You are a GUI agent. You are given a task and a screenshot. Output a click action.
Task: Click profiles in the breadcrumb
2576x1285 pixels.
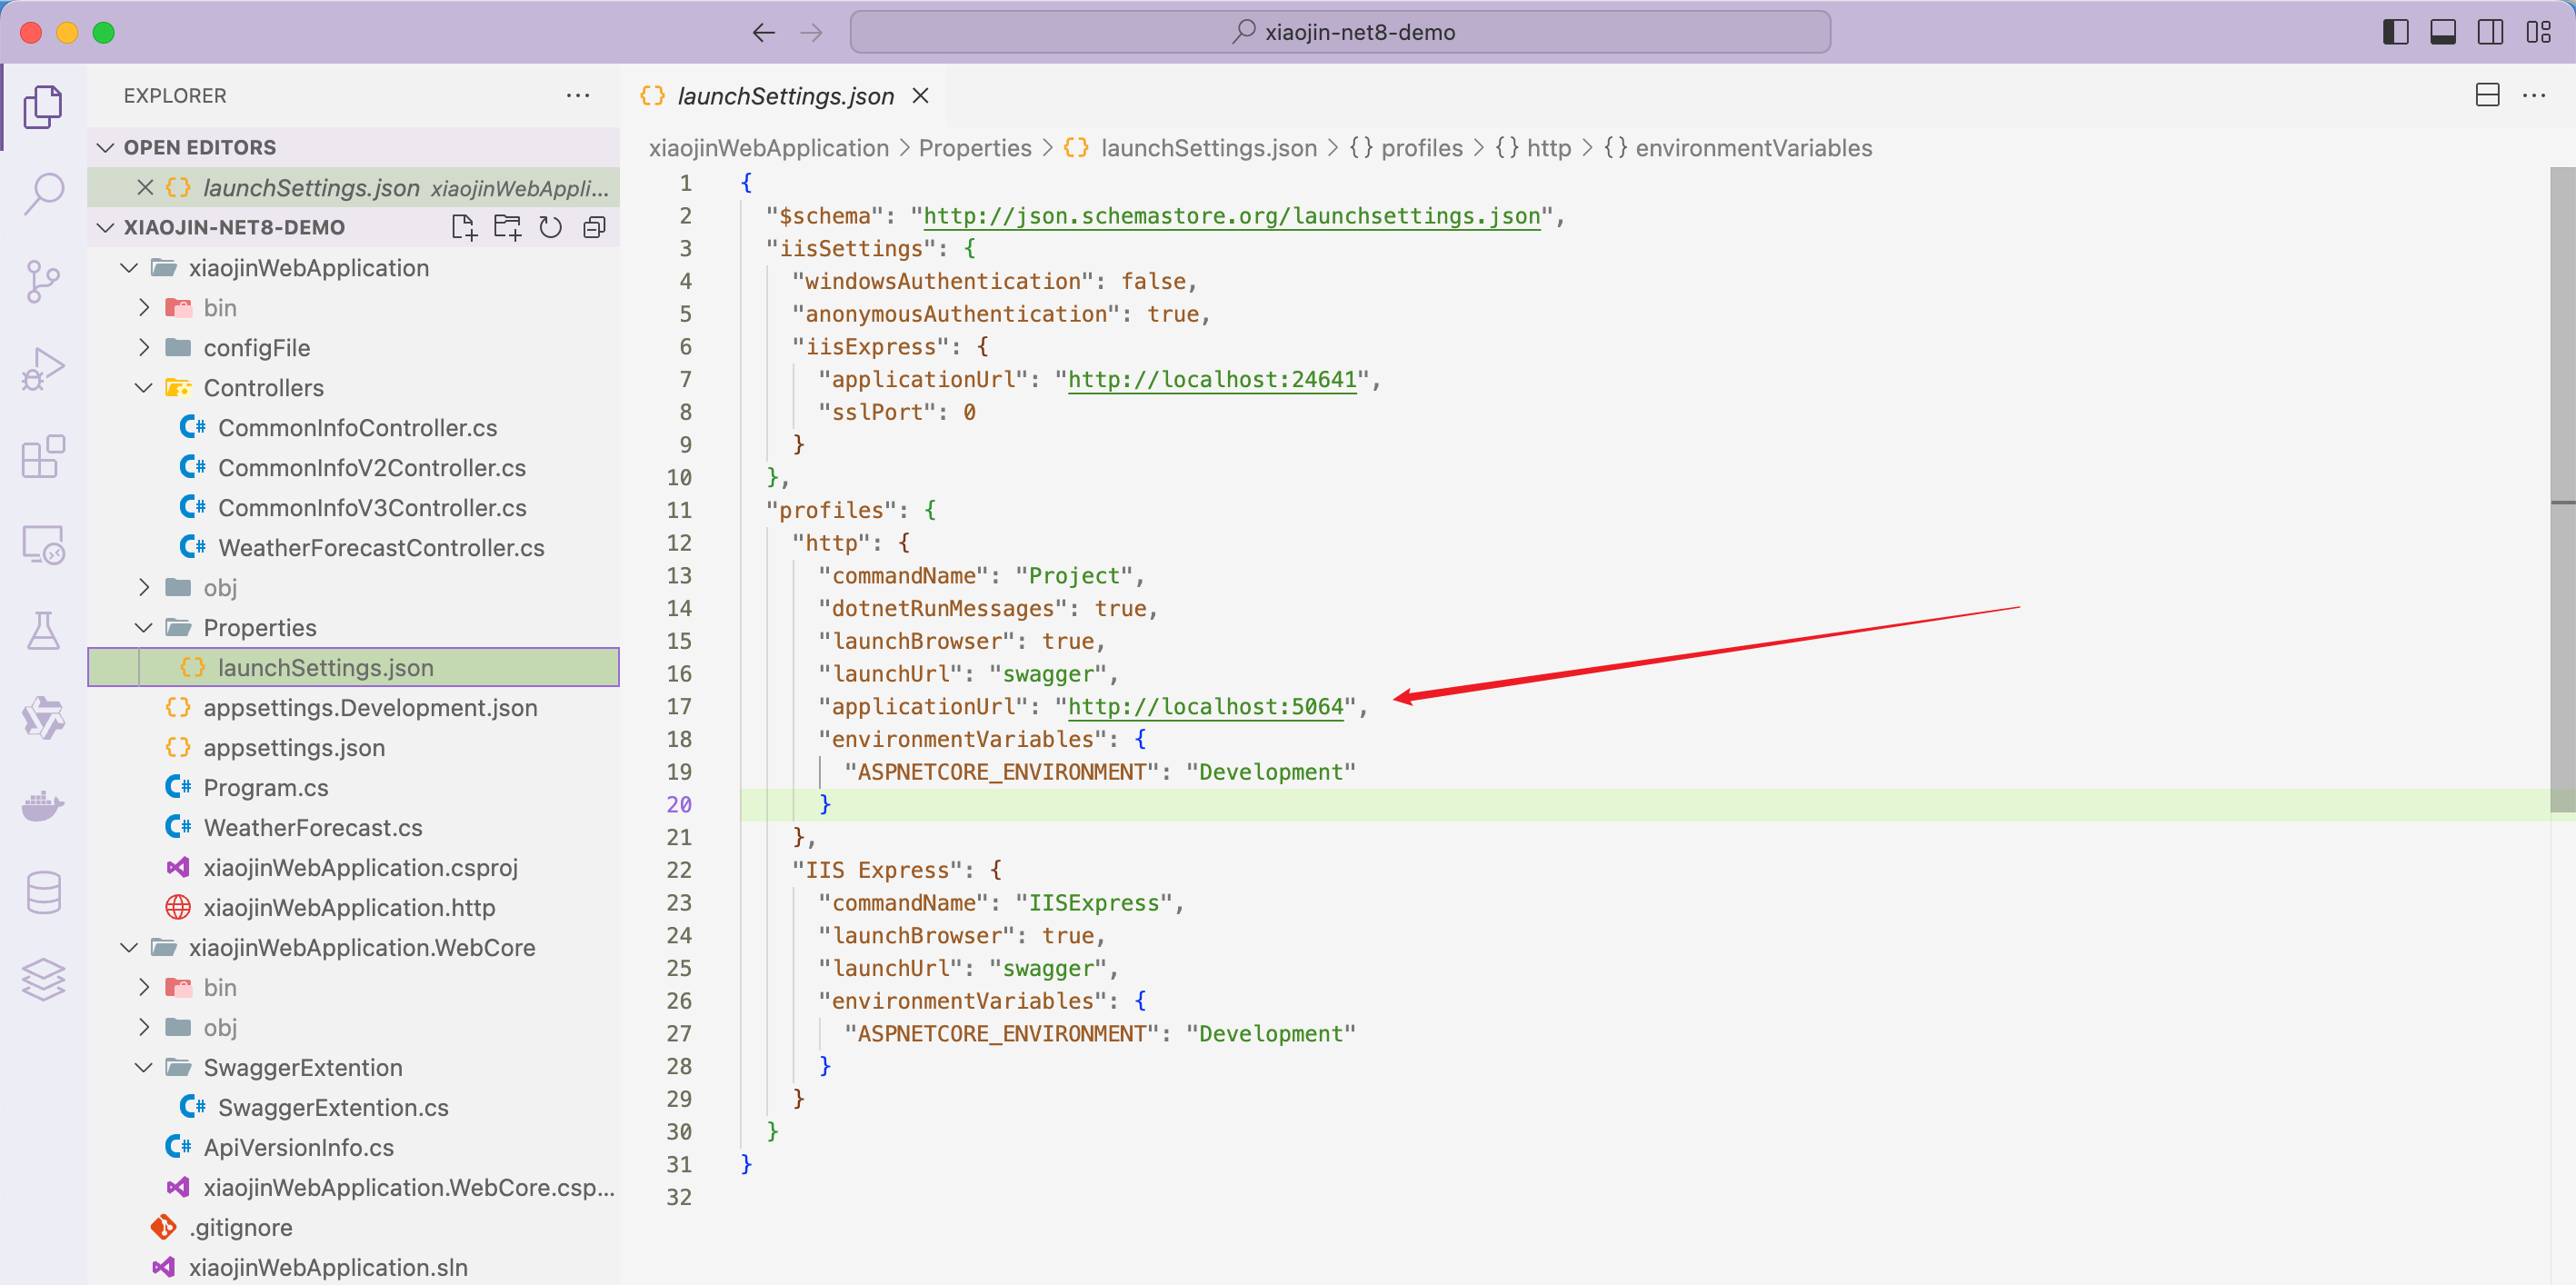click(x=1421, y=148)
